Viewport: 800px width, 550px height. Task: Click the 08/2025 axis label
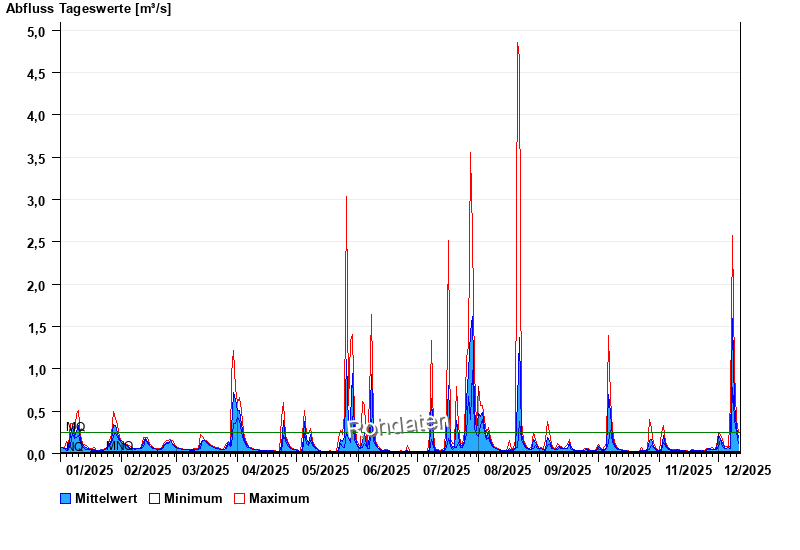tap(508, 470)
